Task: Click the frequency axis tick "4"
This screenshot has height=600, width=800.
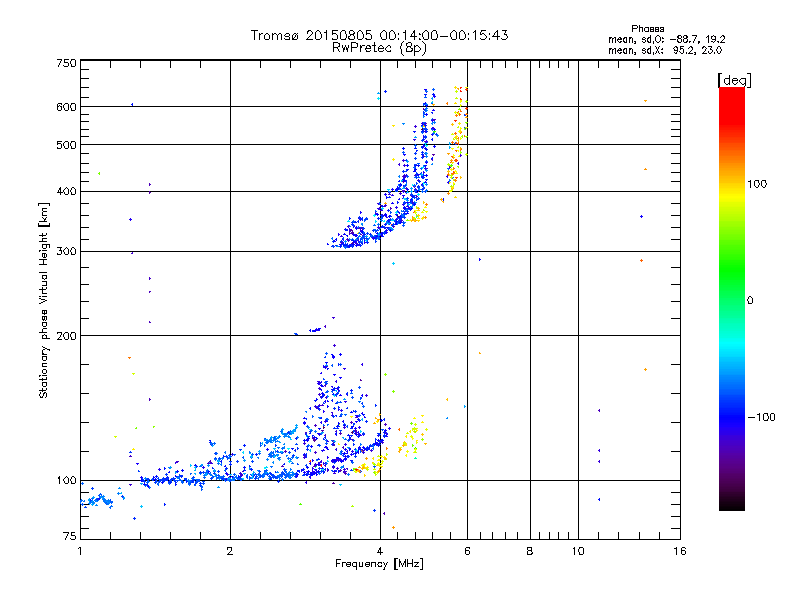Action: [x=380, y=551]
